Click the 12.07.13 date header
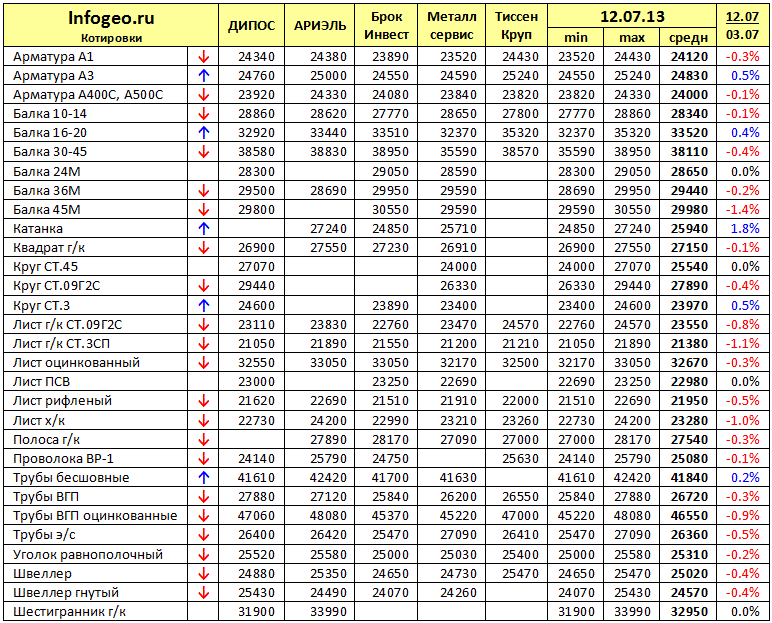 pos(632,17)
